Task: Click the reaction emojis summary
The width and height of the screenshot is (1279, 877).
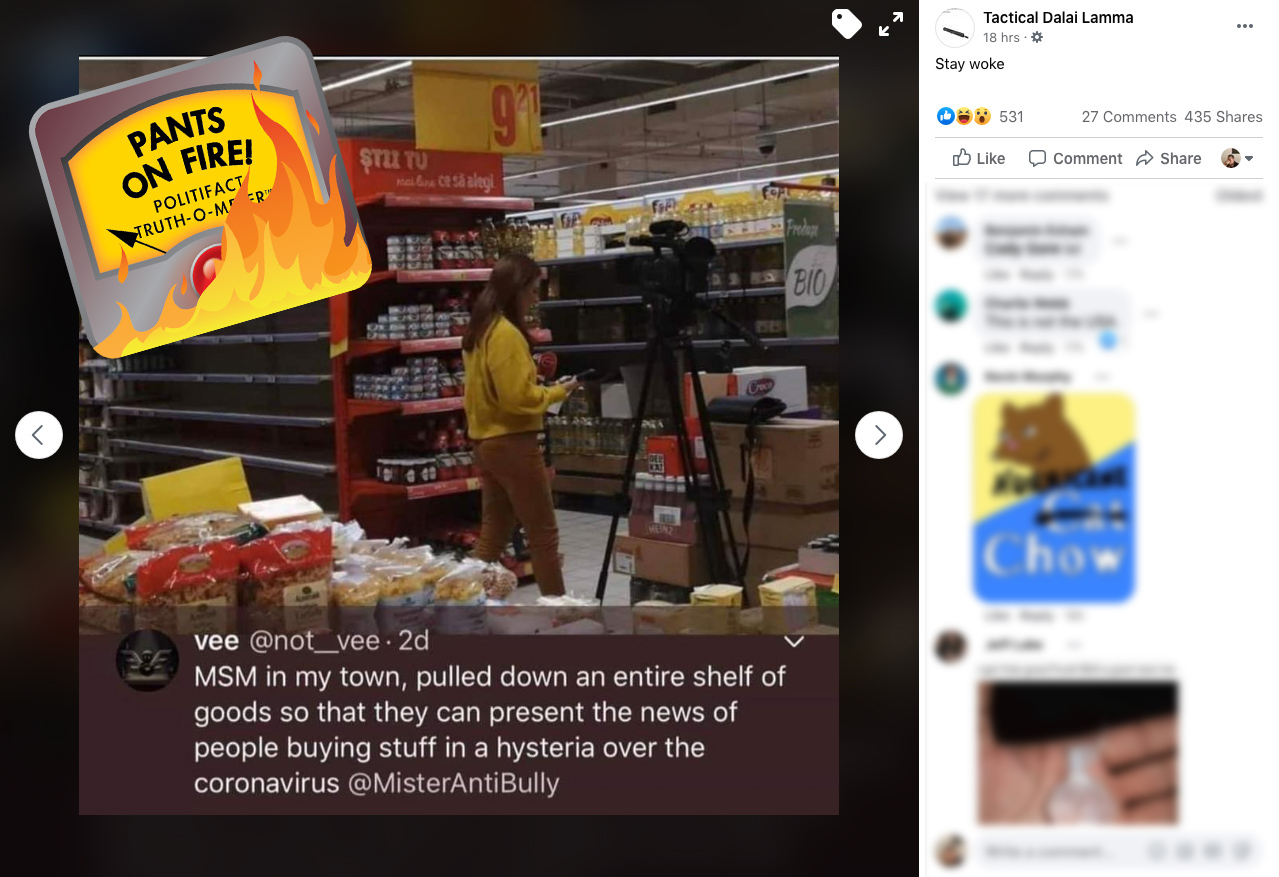Action: [x=964, y=117]
